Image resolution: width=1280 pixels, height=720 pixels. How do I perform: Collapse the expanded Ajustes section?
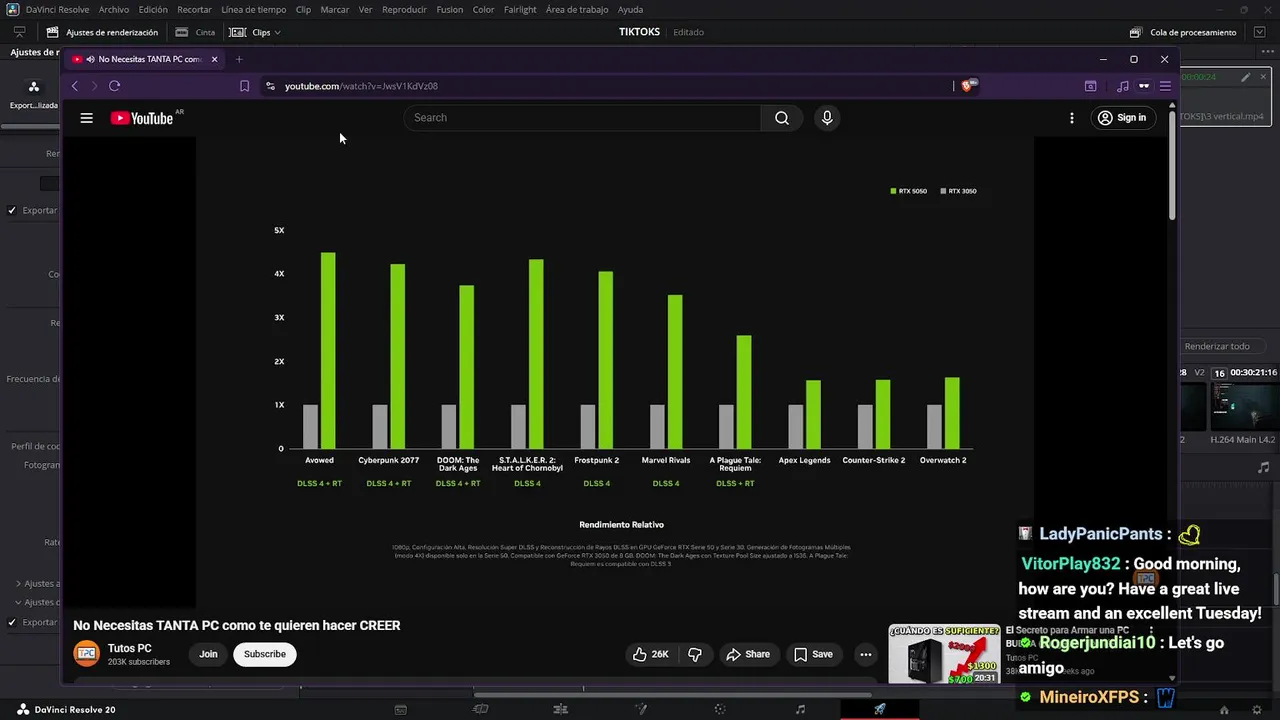tap(18, 602)
